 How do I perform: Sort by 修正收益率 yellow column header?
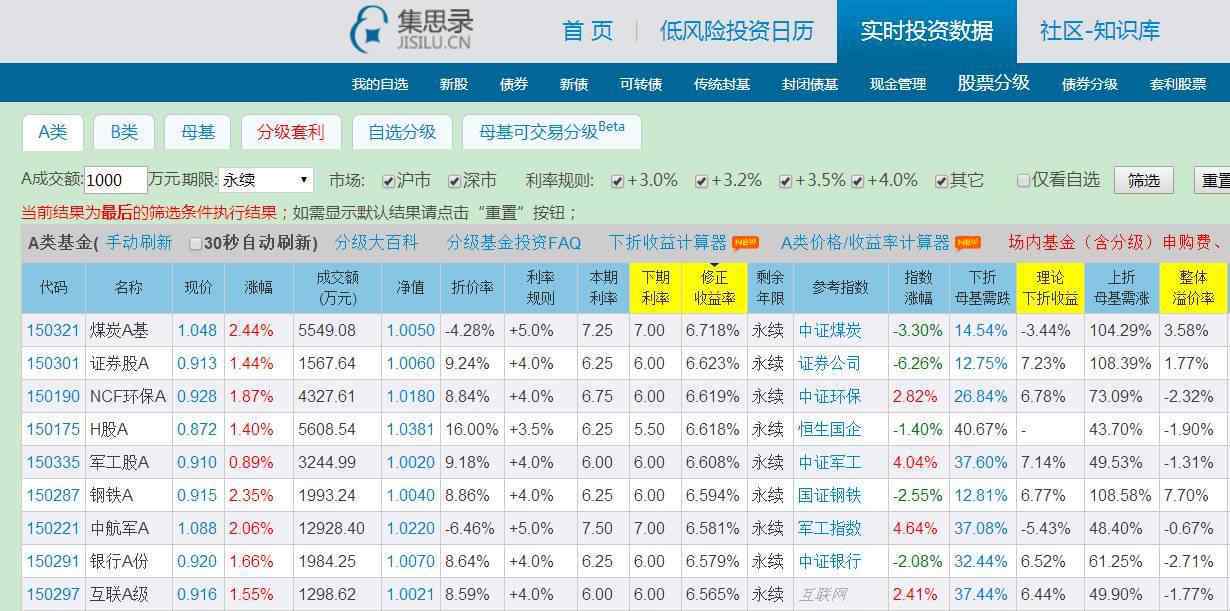pyautogui.click(x=714, y=288)
